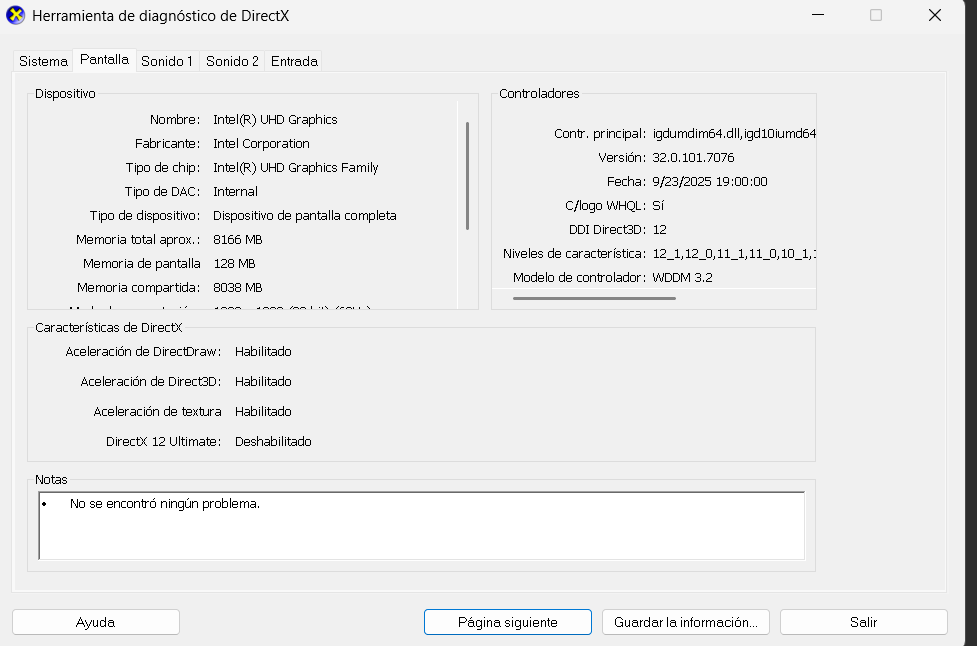This screenshot has height=646, width=977.
Task: Click the 'DirectX 12 Ultimate:' label
Action: 163,442
